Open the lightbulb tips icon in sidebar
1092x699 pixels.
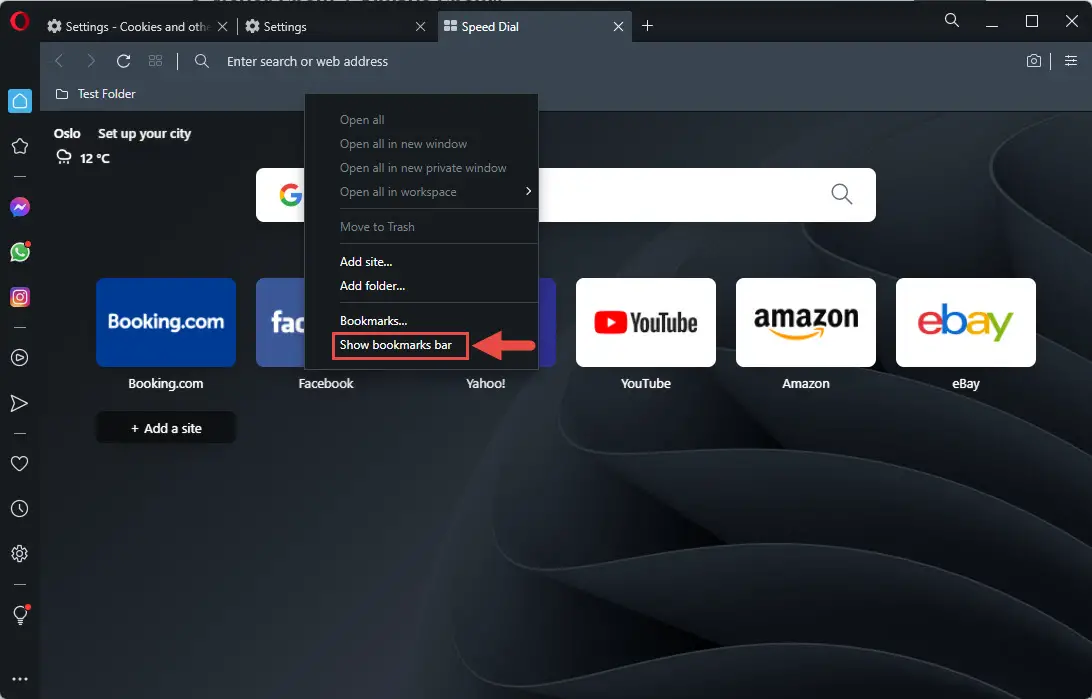pyautogui.click(x=20, y=615)
